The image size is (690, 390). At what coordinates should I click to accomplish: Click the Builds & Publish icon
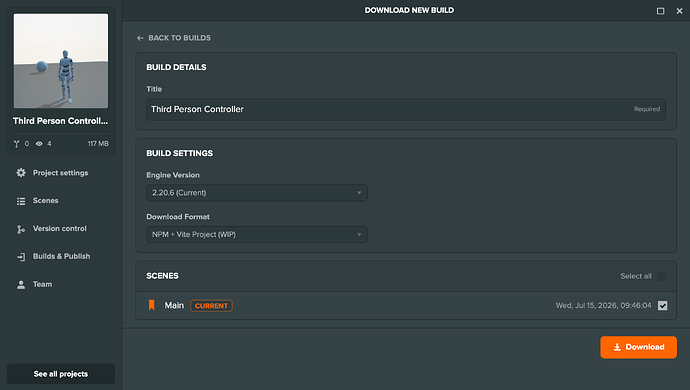21,257
